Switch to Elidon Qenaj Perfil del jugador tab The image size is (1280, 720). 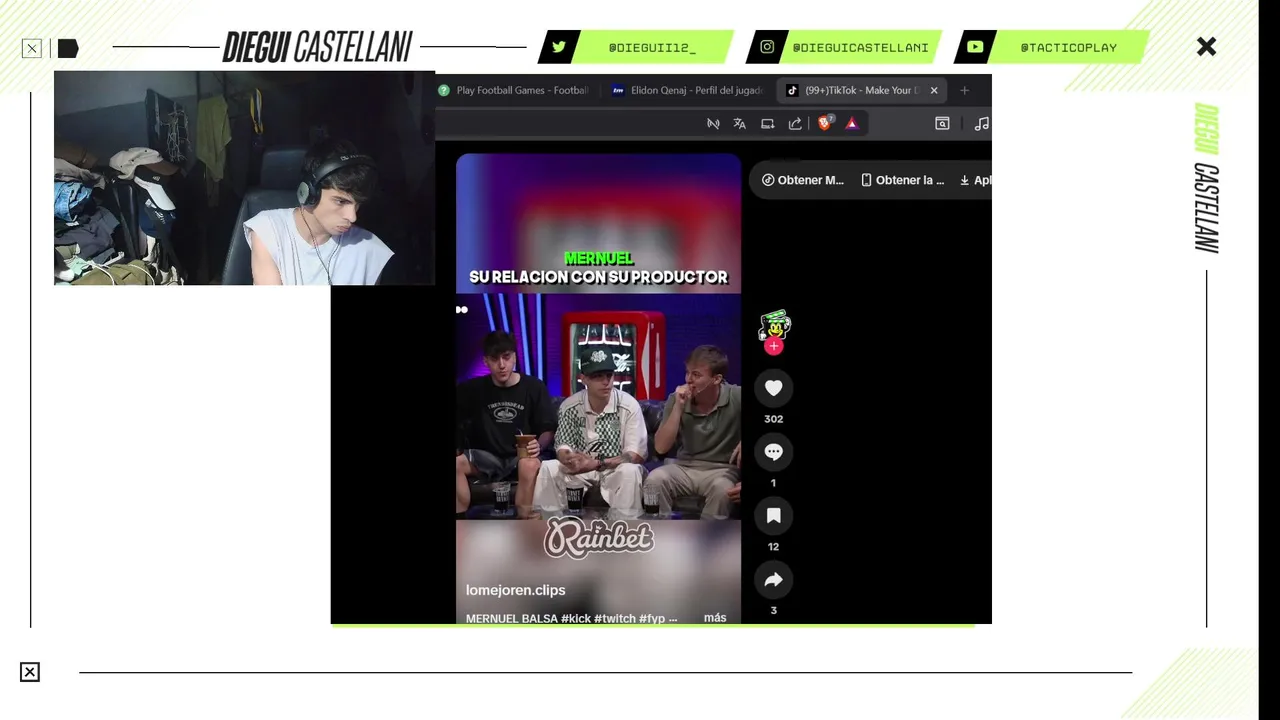point(689,90)
